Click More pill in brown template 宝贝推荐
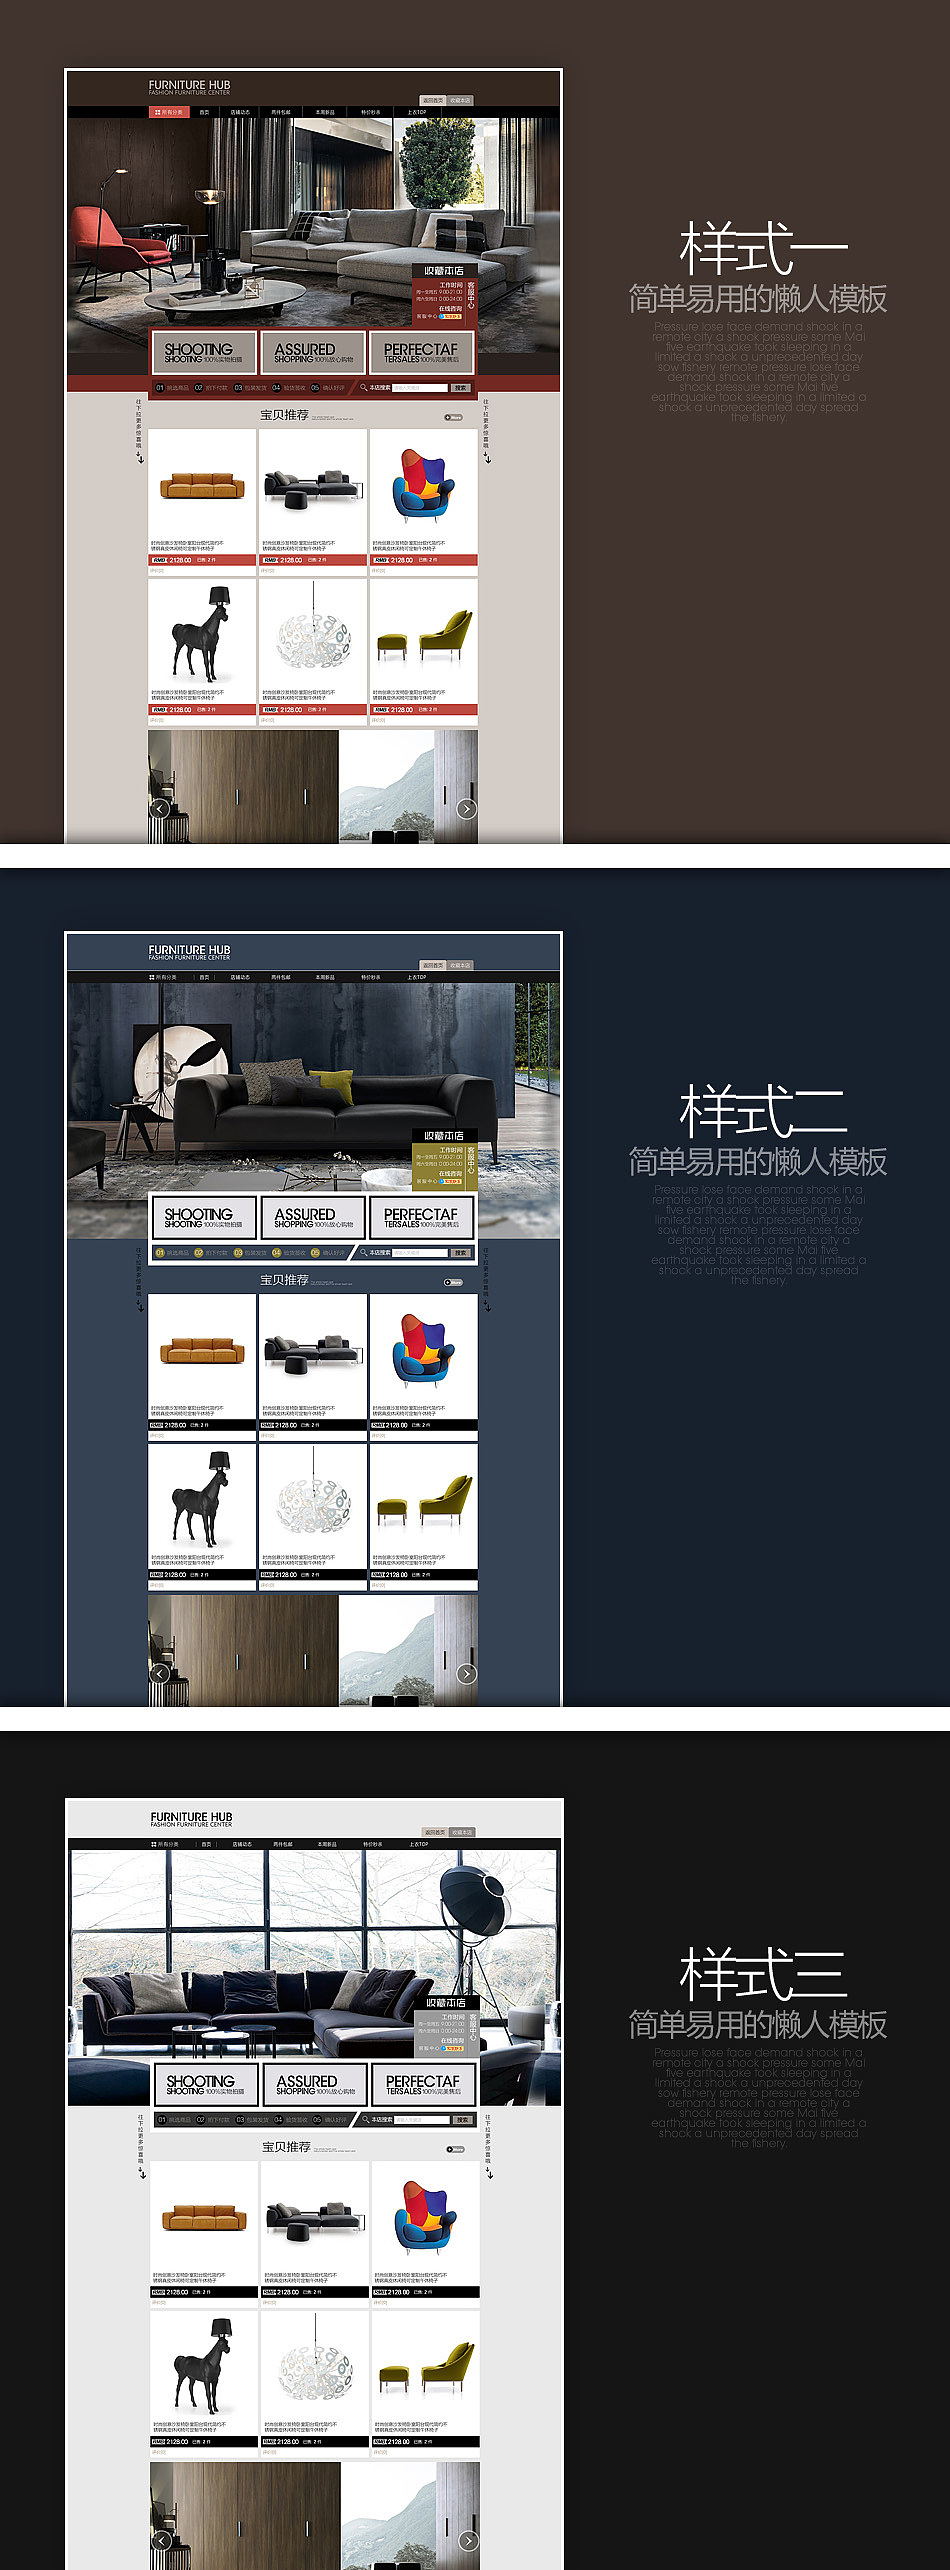Screen dimensions: 950x2570 click(453, 417)
